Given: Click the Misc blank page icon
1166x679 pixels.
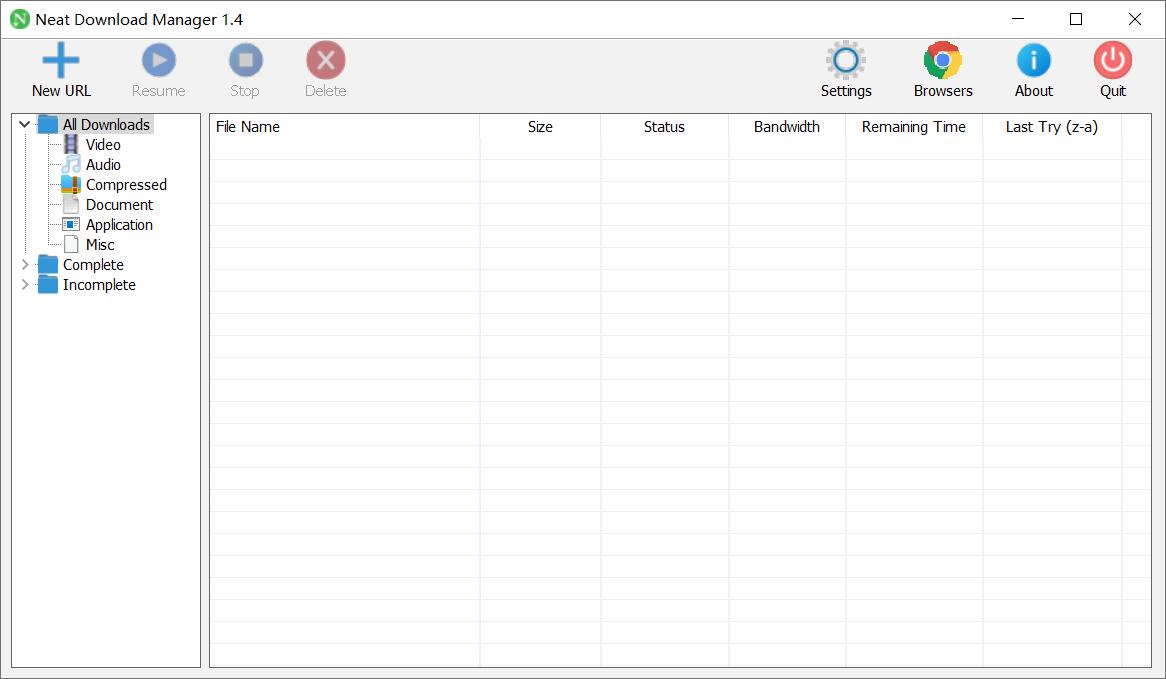Looking at the screenshot, I should pyautogui.click(x=71, y=245).
